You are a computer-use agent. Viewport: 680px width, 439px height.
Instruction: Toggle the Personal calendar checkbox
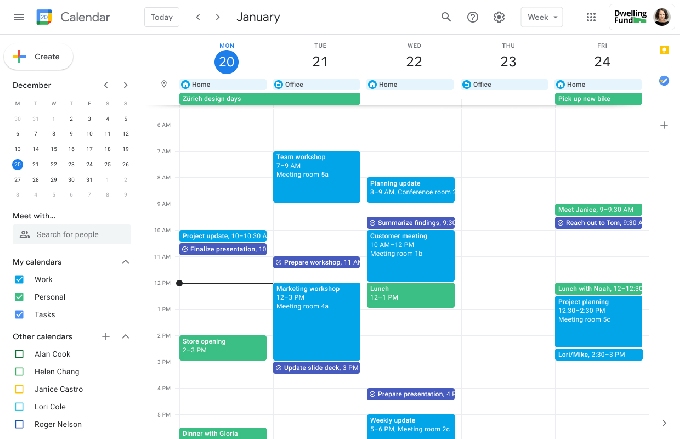(x=19, y=297)
